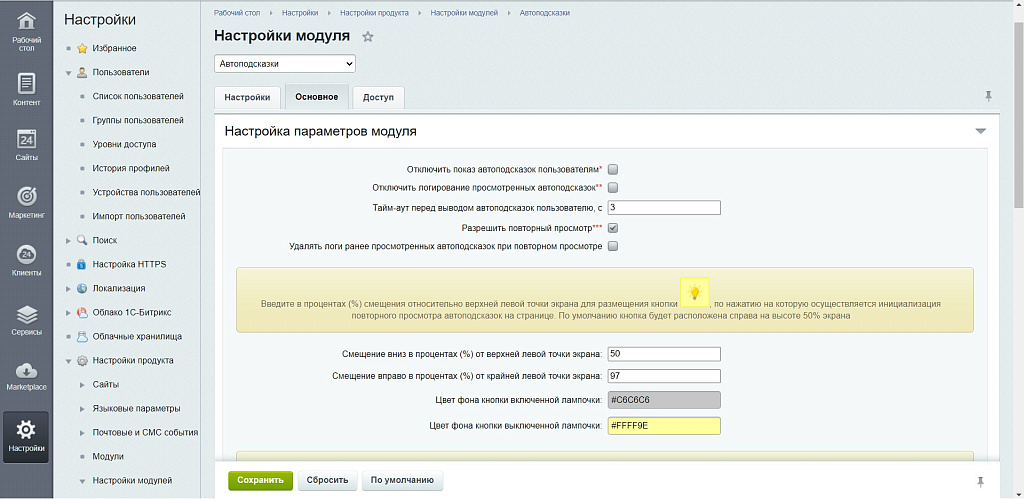
Task: Open the Рабочий стол sidebar icon
Action: [x=27, y=30]
